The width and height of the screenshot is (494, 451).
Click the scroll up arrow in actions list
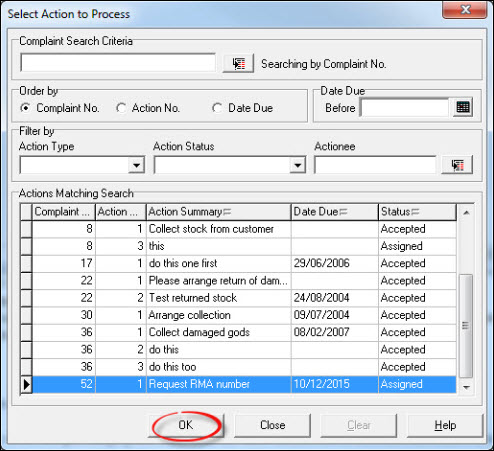coord(466,213)
